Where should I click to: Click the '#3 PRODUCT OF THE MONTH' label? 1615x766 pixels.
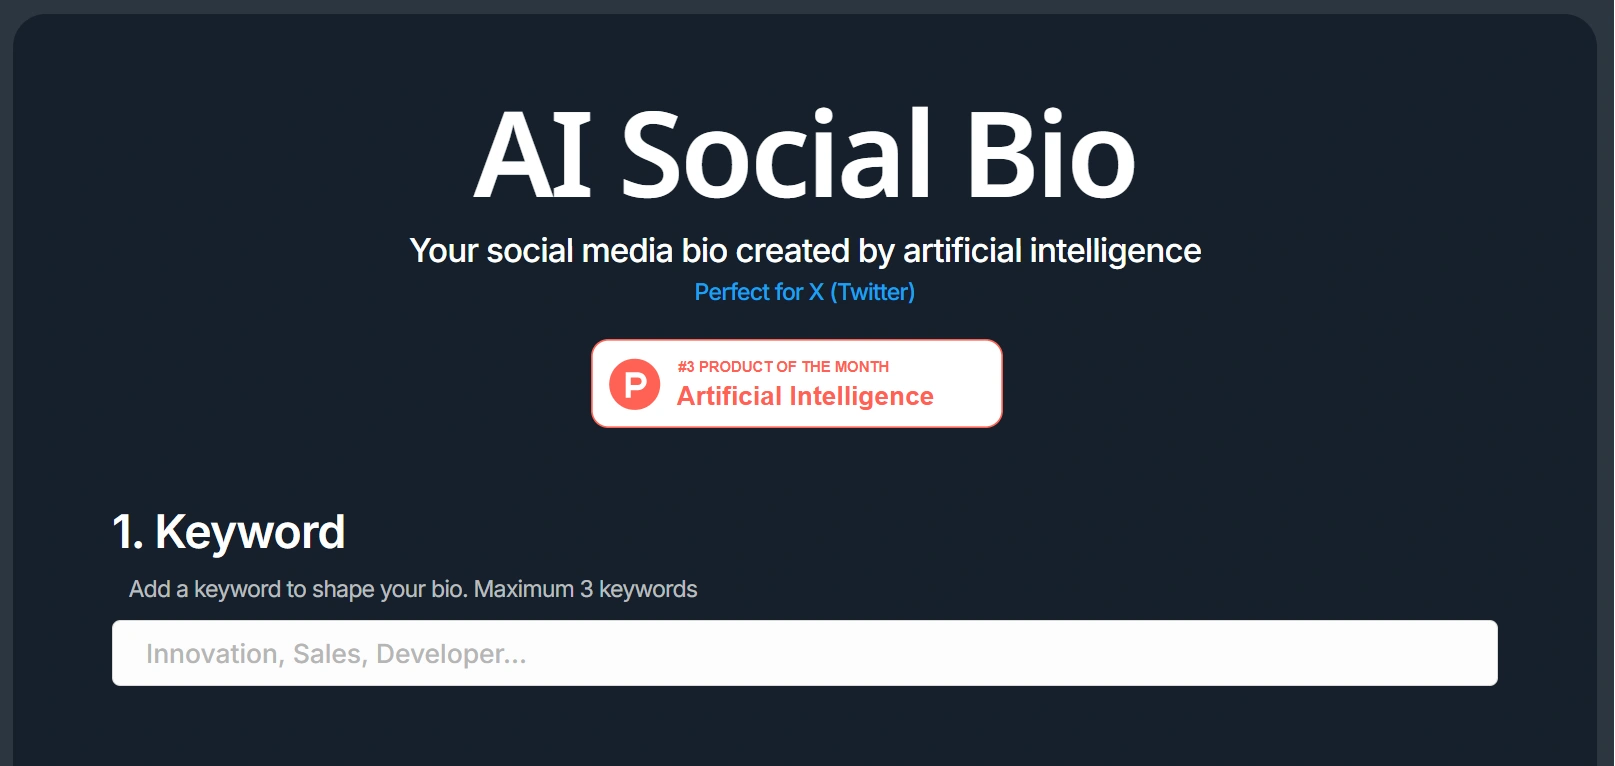[x=783, y=366]
